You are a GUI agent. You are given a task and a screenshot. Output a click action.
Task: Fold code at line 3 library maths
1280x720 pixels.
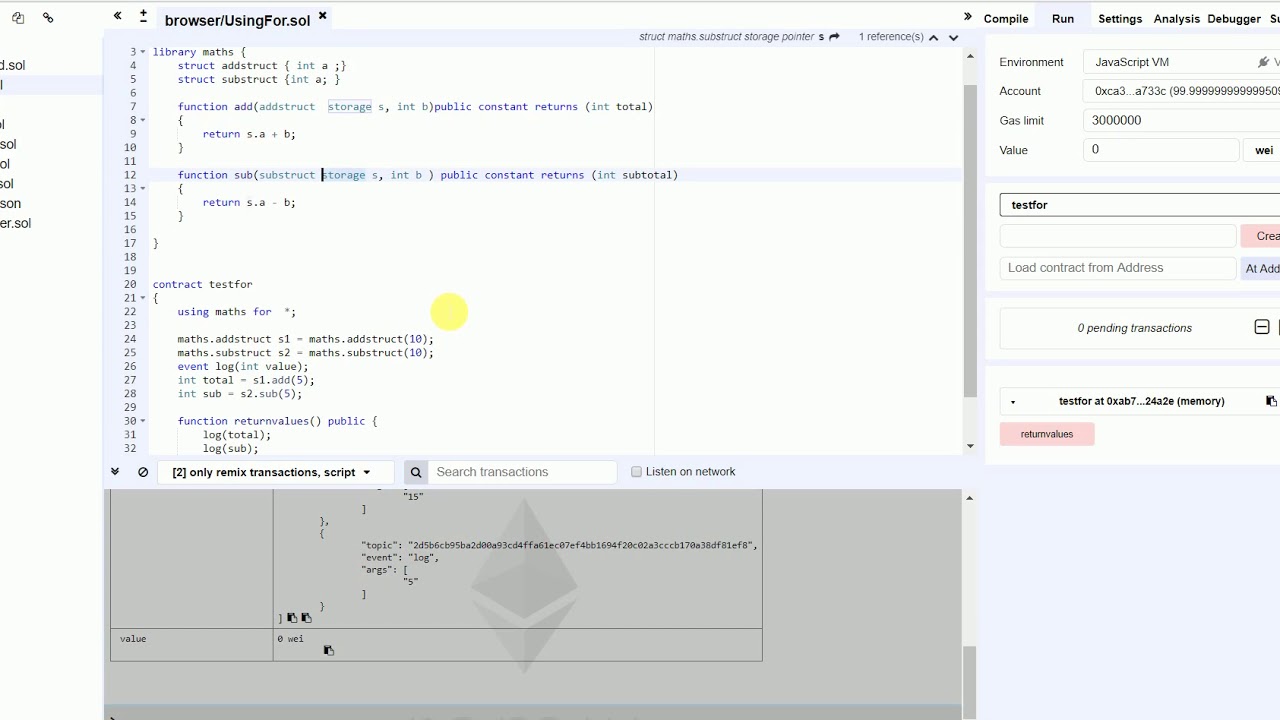click(143, 51)
